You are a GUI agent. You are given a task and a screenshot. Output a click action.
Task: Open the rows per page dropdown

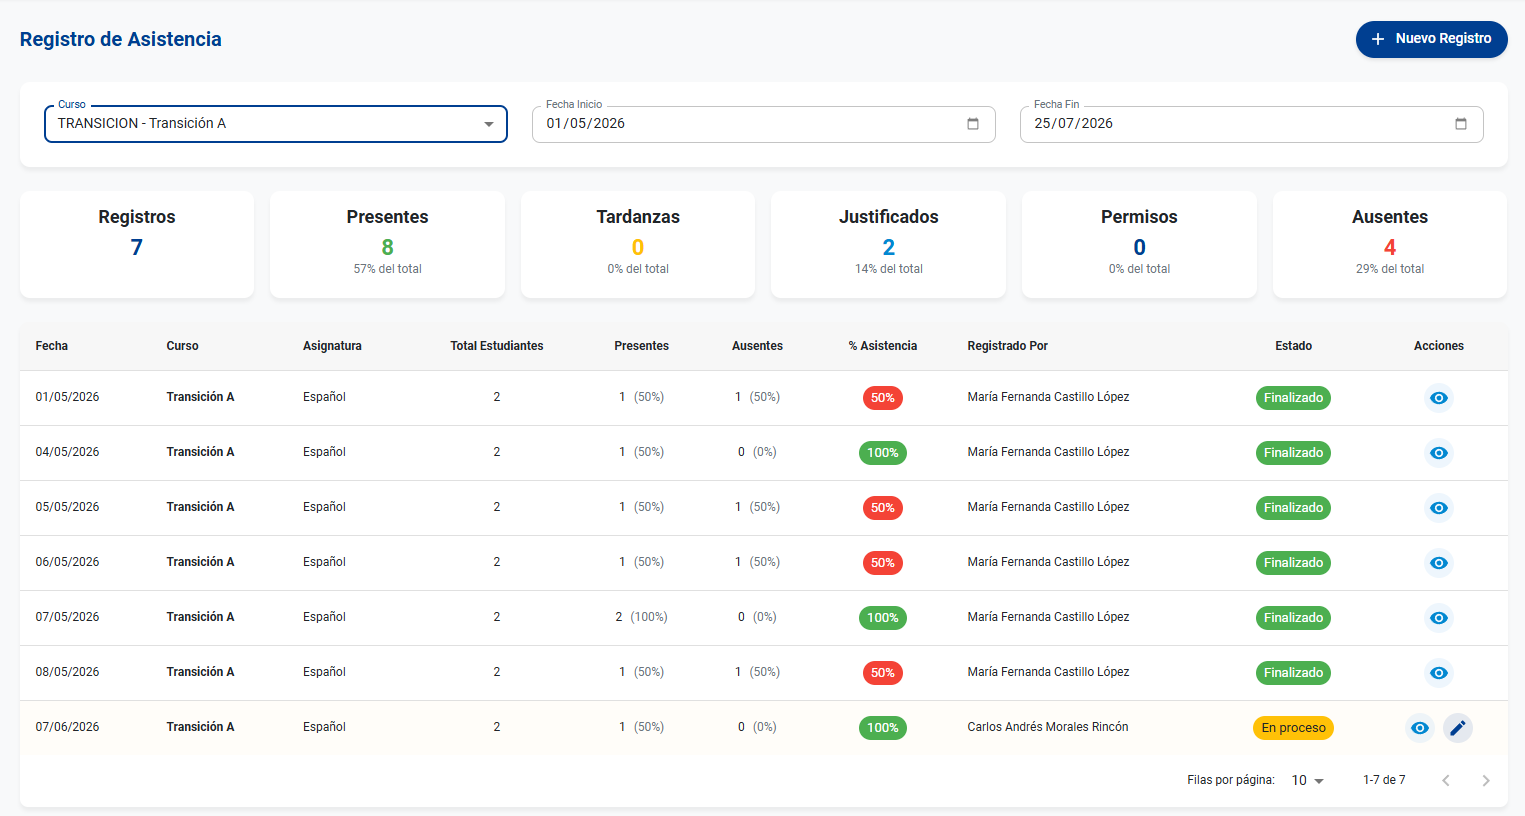tap(1308, 780)
